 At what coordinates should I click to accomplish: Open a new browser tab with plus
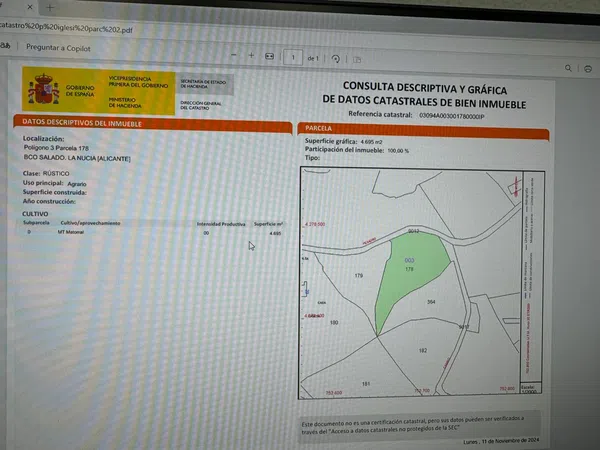pos(50,6)
